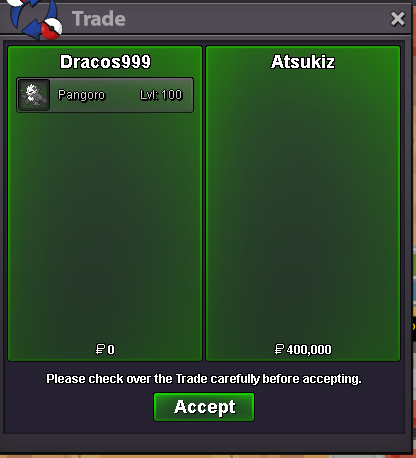Viewport: 416px width, 458px height.
Task: Click the Accept button
Action: [x=204, y=407]
